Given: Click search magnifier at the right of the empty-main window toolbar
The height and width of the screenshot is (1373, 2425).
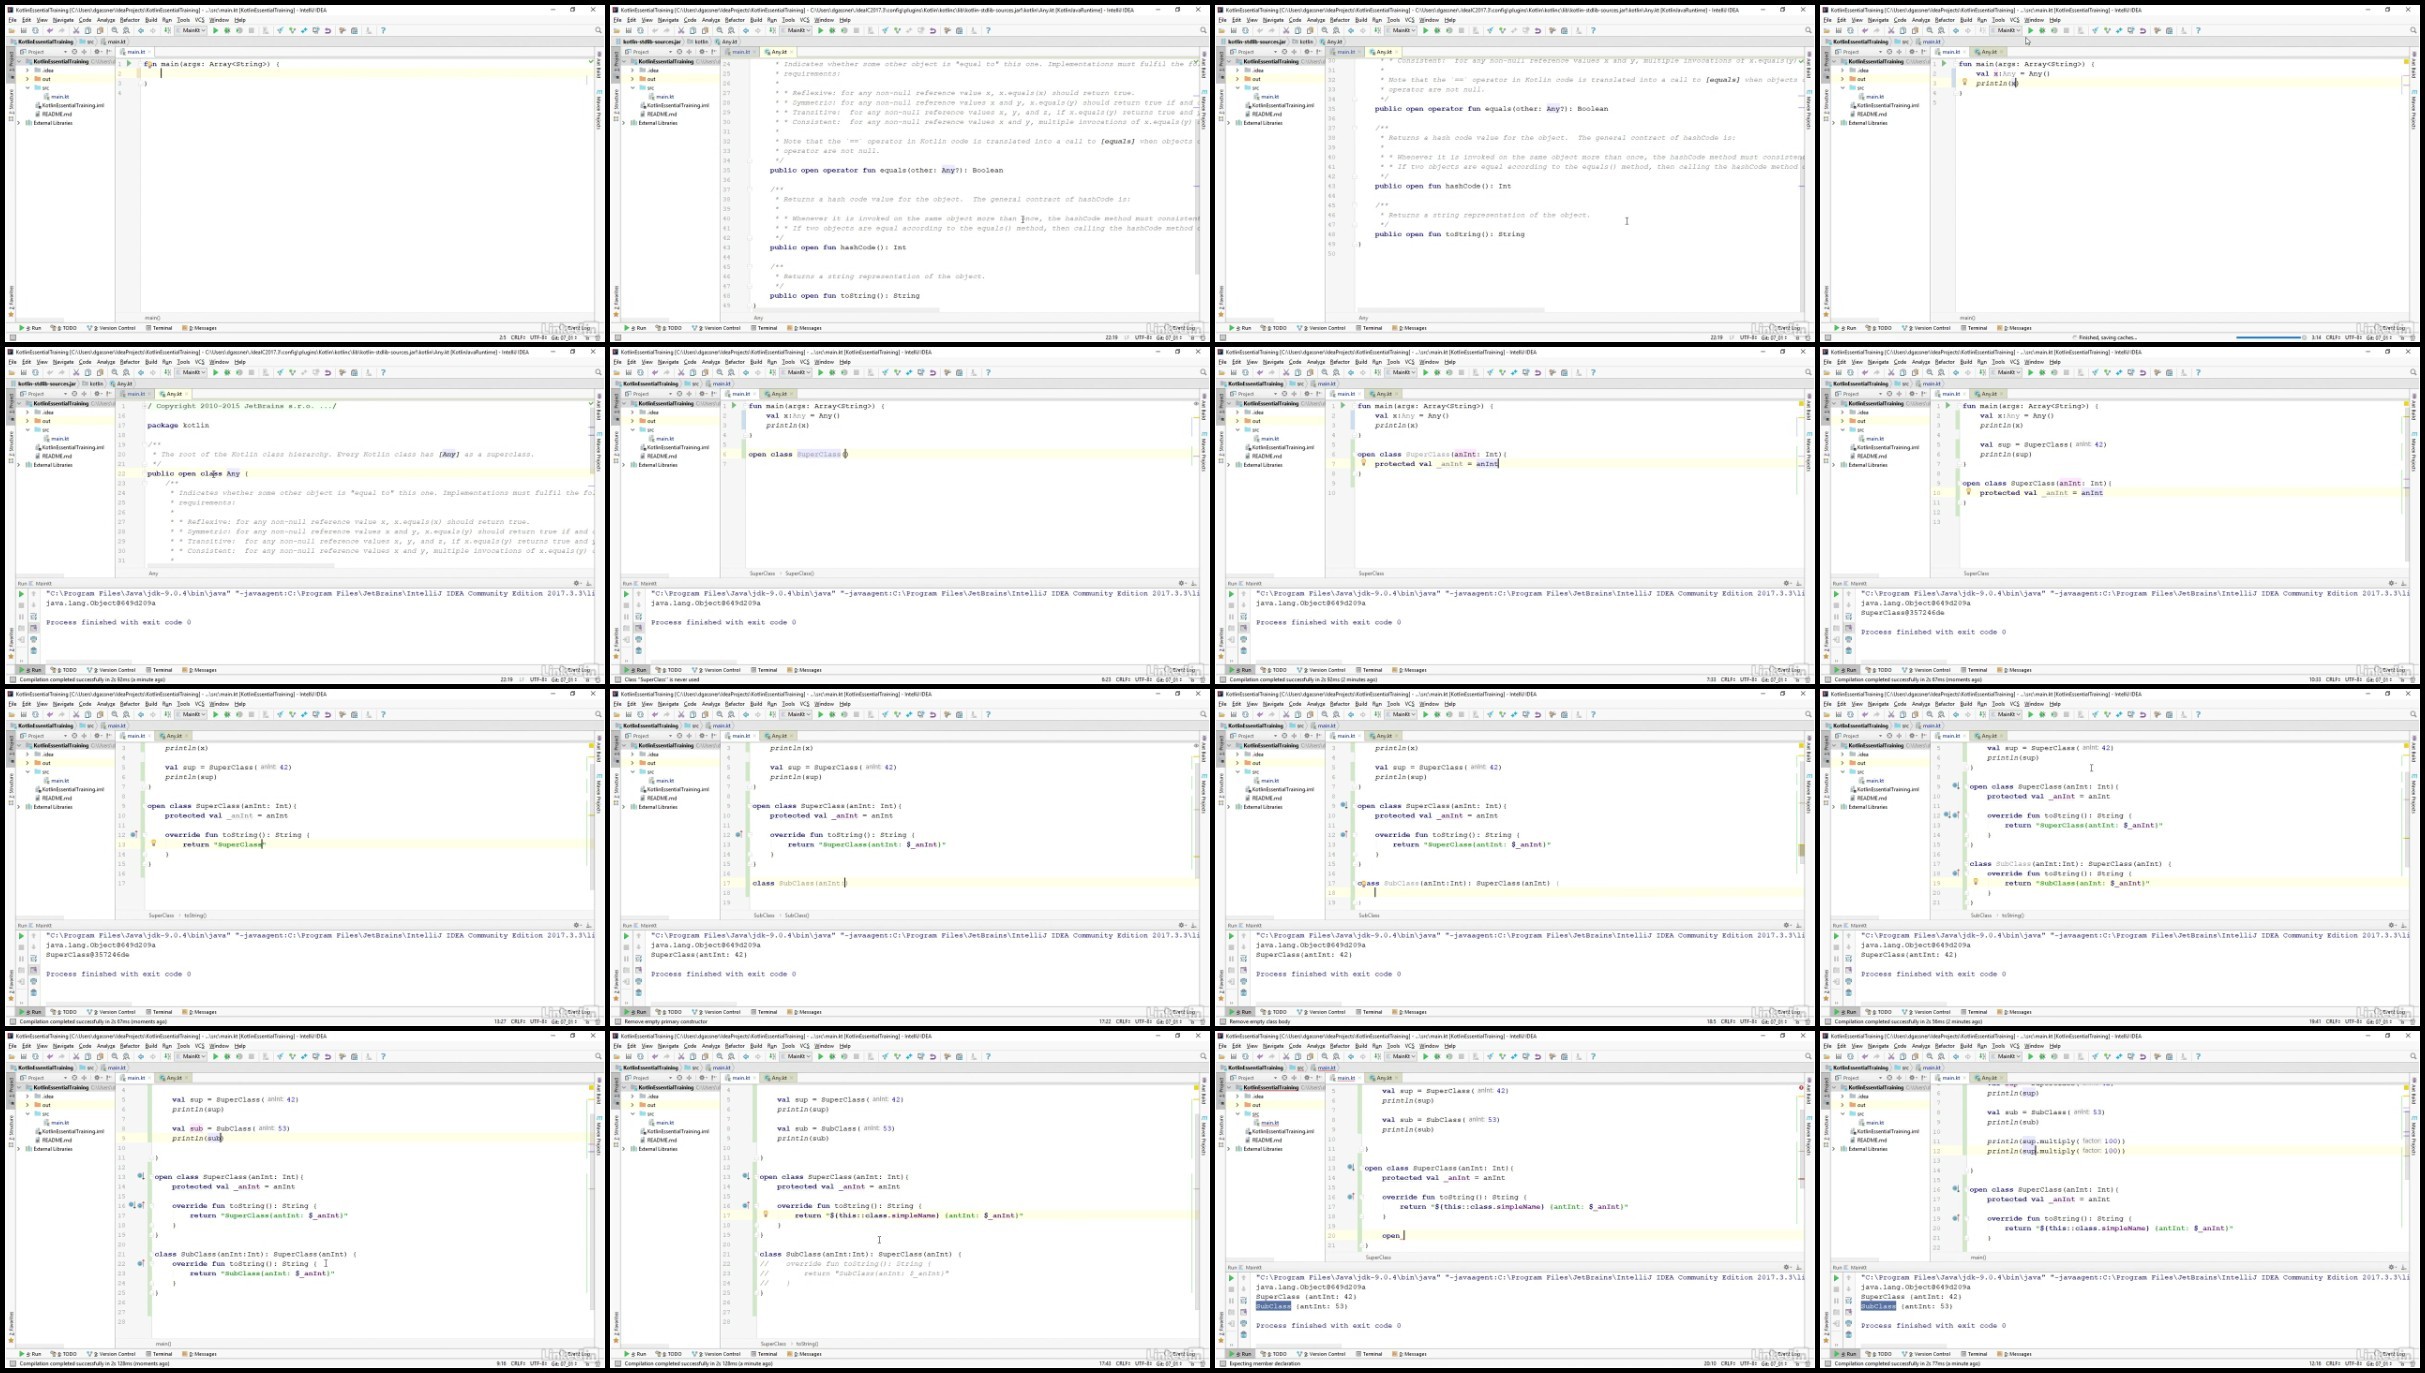Looking at the screenshot, I should pos(598,30).
